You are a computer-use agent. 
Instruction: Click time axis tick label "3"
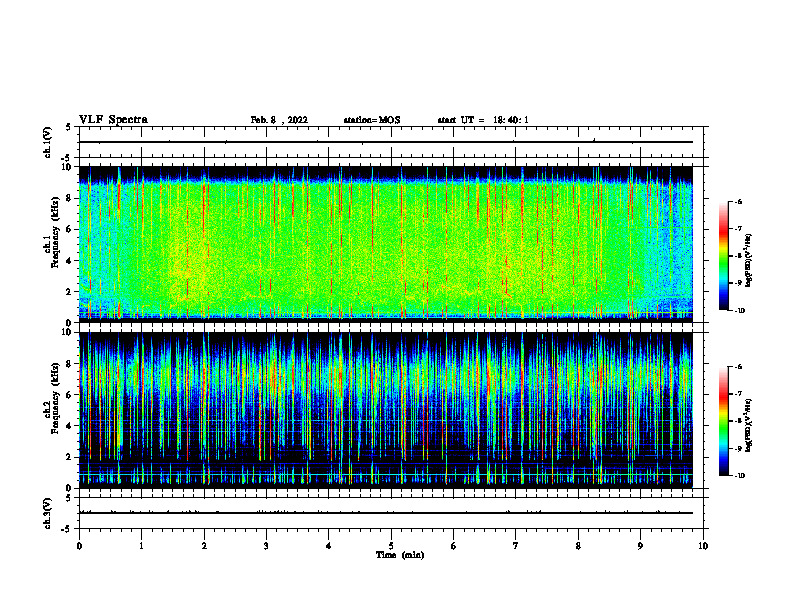(266, 546)
